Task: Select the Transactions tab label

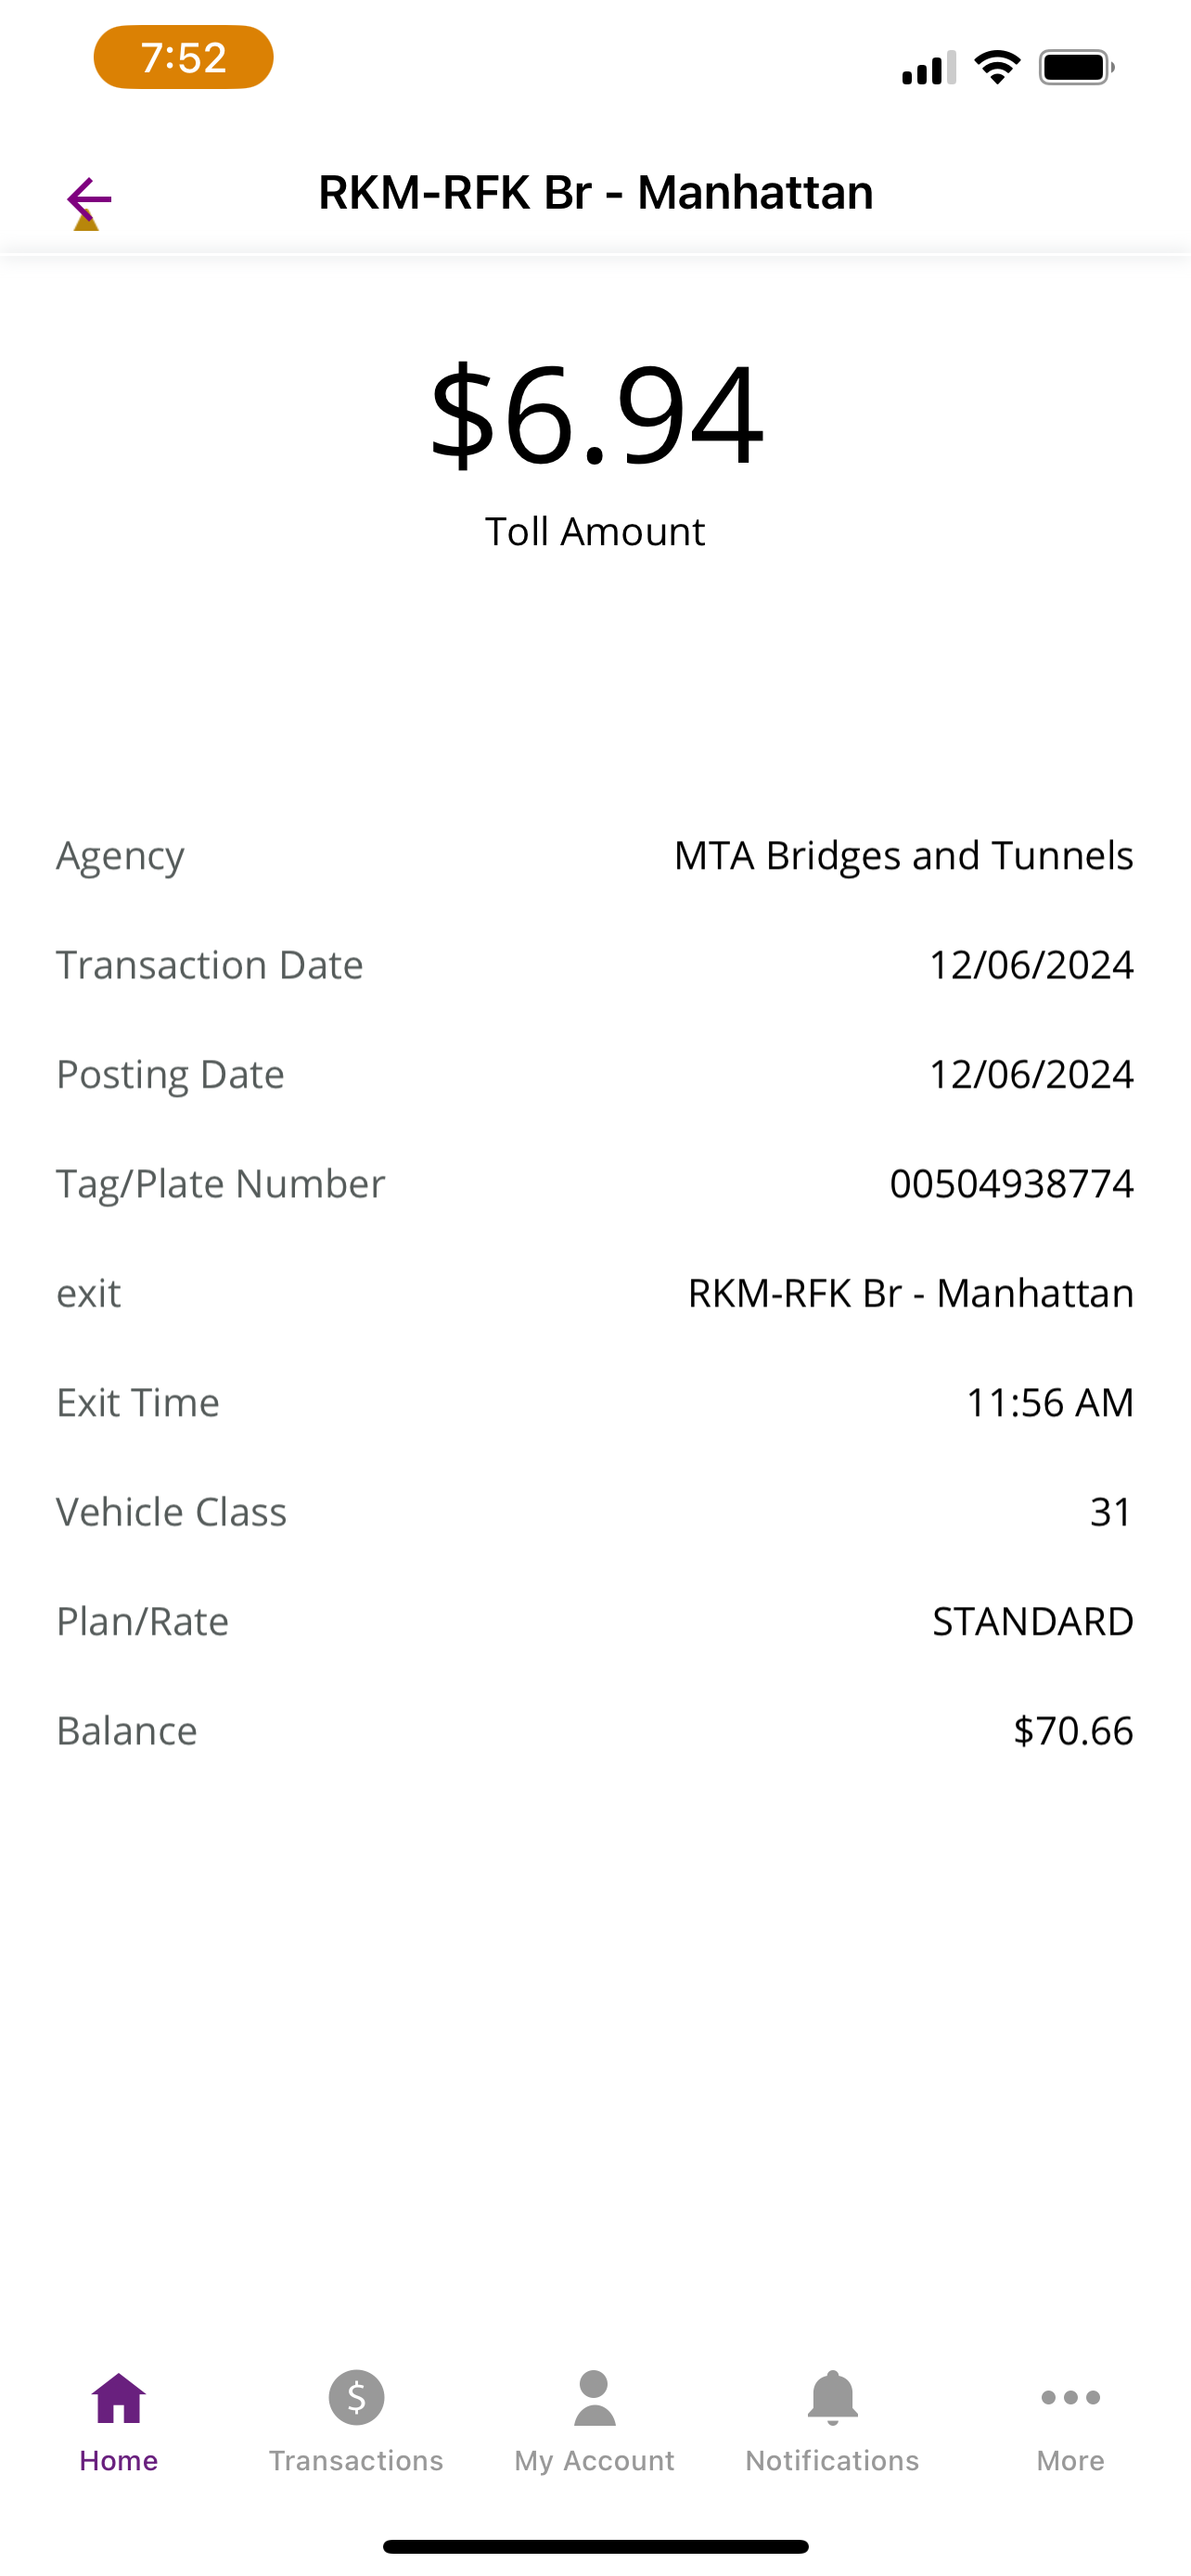Action: tap(356, 2460)
